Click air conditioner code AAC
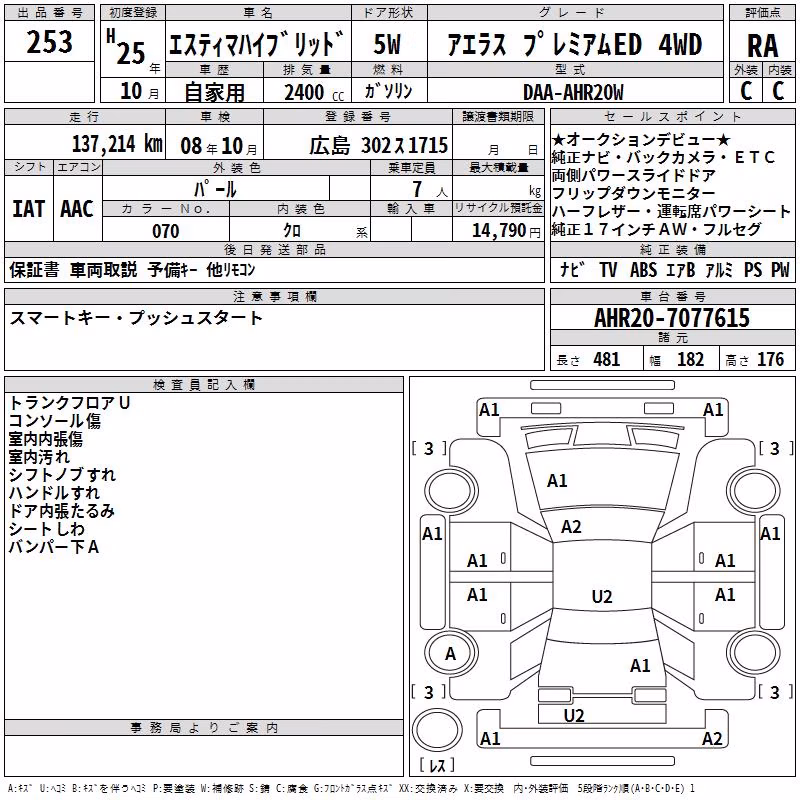The image size is (800, 800). [77, 209]
